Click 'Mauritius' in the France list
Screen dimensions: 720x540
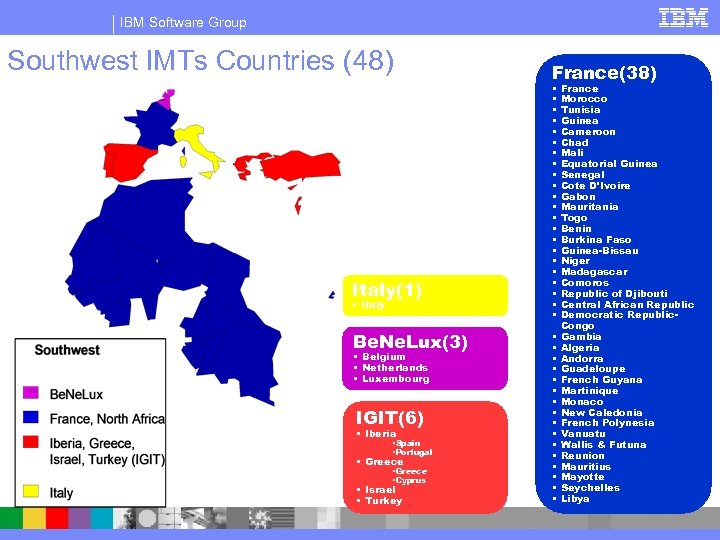tap(586, 467)
